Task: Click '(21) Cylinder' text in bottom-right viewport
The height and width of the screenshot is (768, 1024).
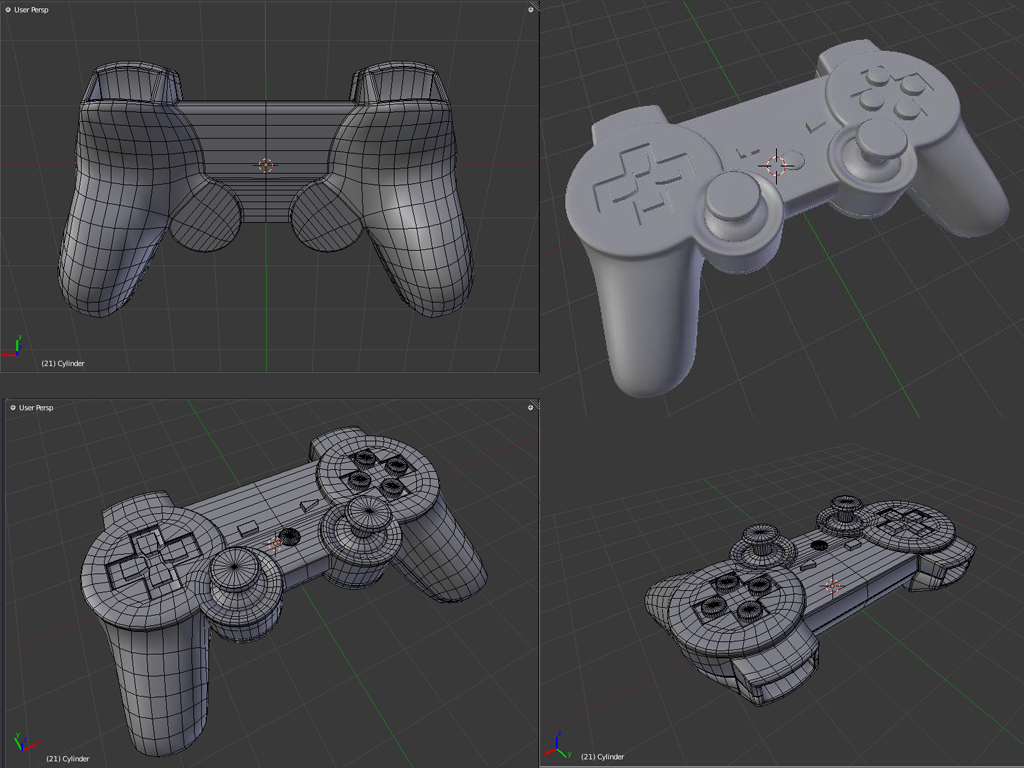Action: tap(602, 756)
